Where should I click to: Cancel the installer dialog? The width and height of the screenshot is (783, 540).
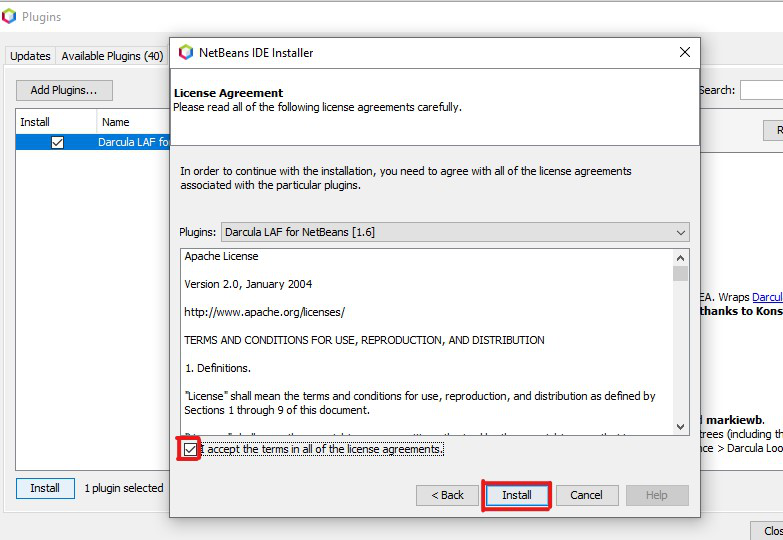click(587, 495)
